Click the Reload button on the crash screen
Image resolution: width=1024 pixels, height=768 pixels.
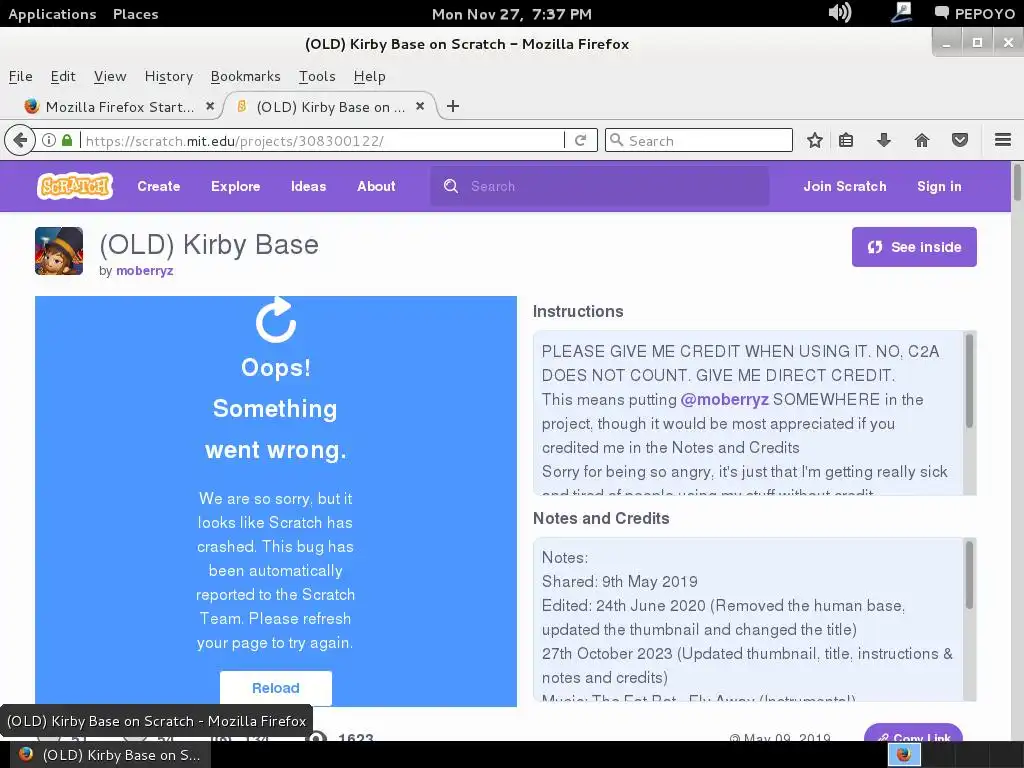click(276, 688)
